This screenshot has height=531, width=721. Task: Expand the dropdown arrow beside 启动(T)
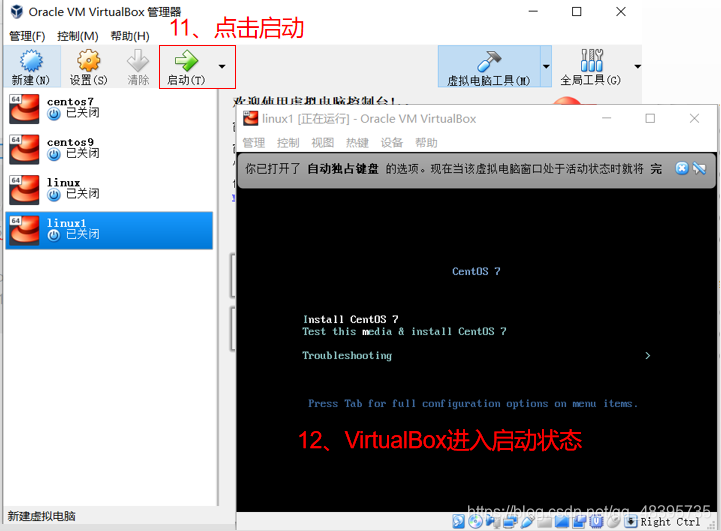tap(222, 67)
